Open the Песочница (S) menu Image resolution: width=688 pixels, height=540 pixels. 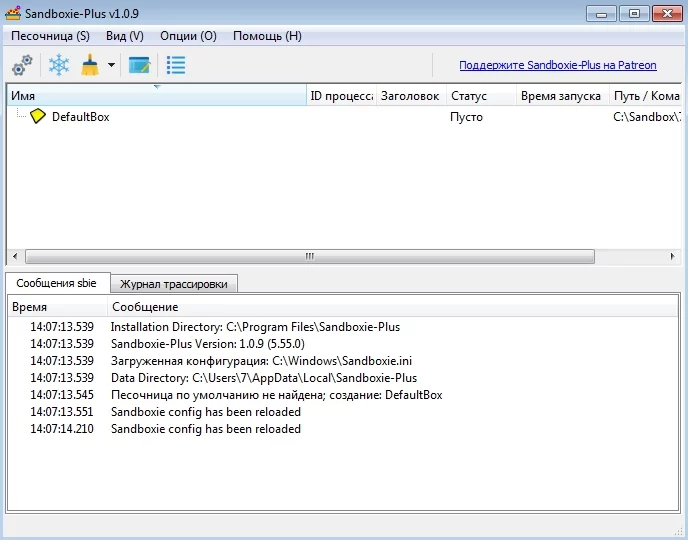click(50, 36)
